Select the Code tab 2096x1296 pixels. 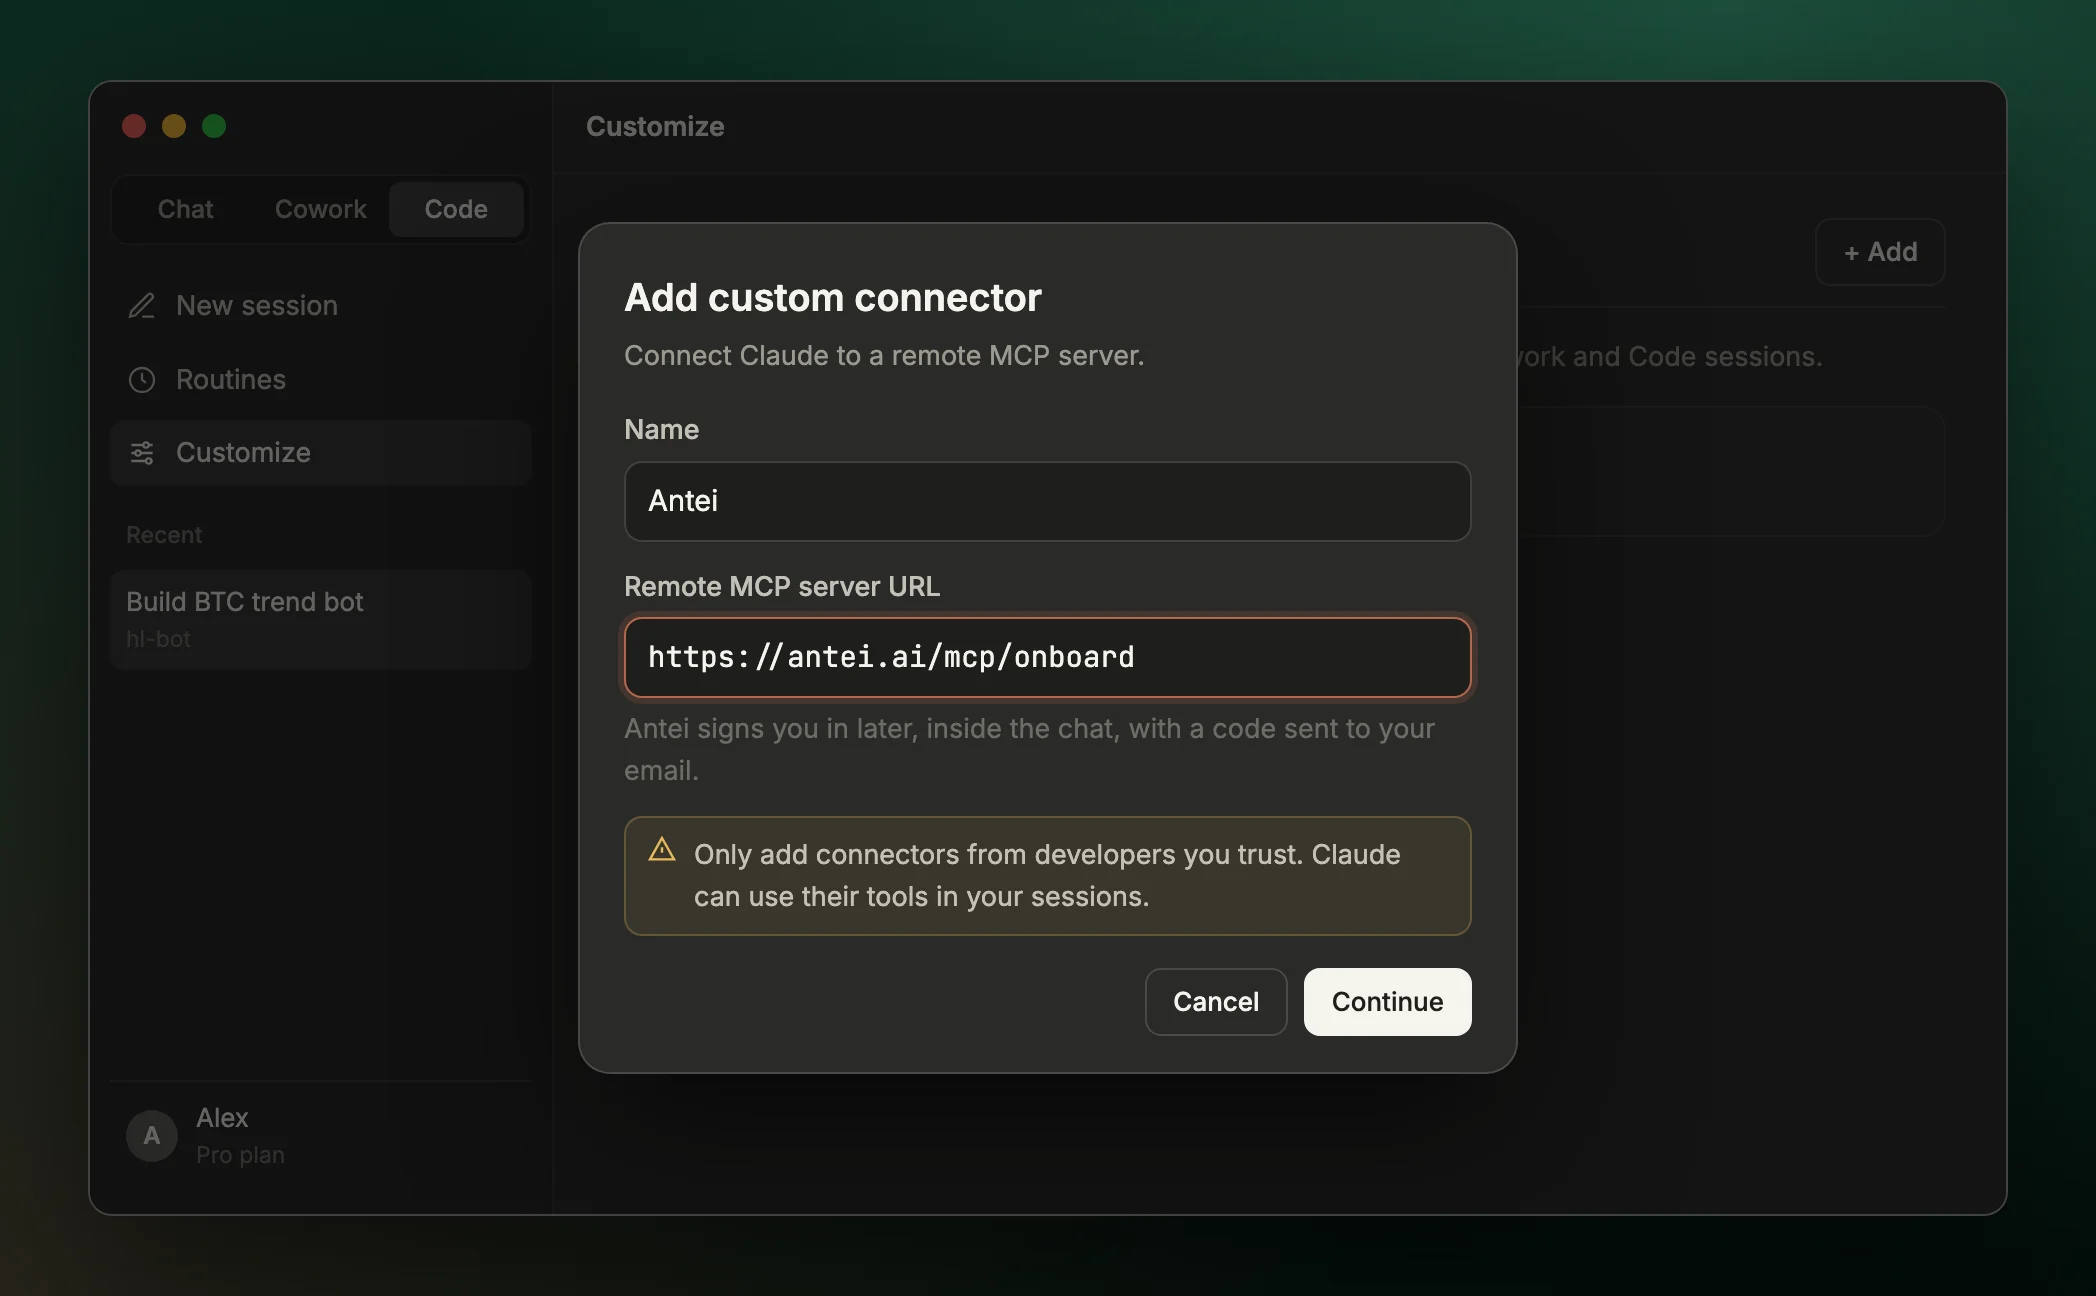tap(456, 209)
